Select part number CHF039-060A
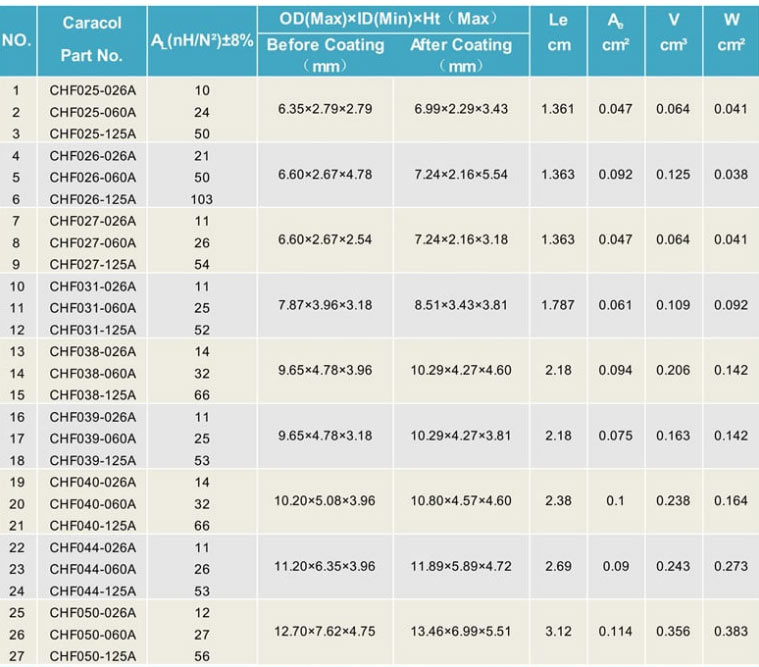The height and width of the screenshot is (667, 759). coord(92,439)
